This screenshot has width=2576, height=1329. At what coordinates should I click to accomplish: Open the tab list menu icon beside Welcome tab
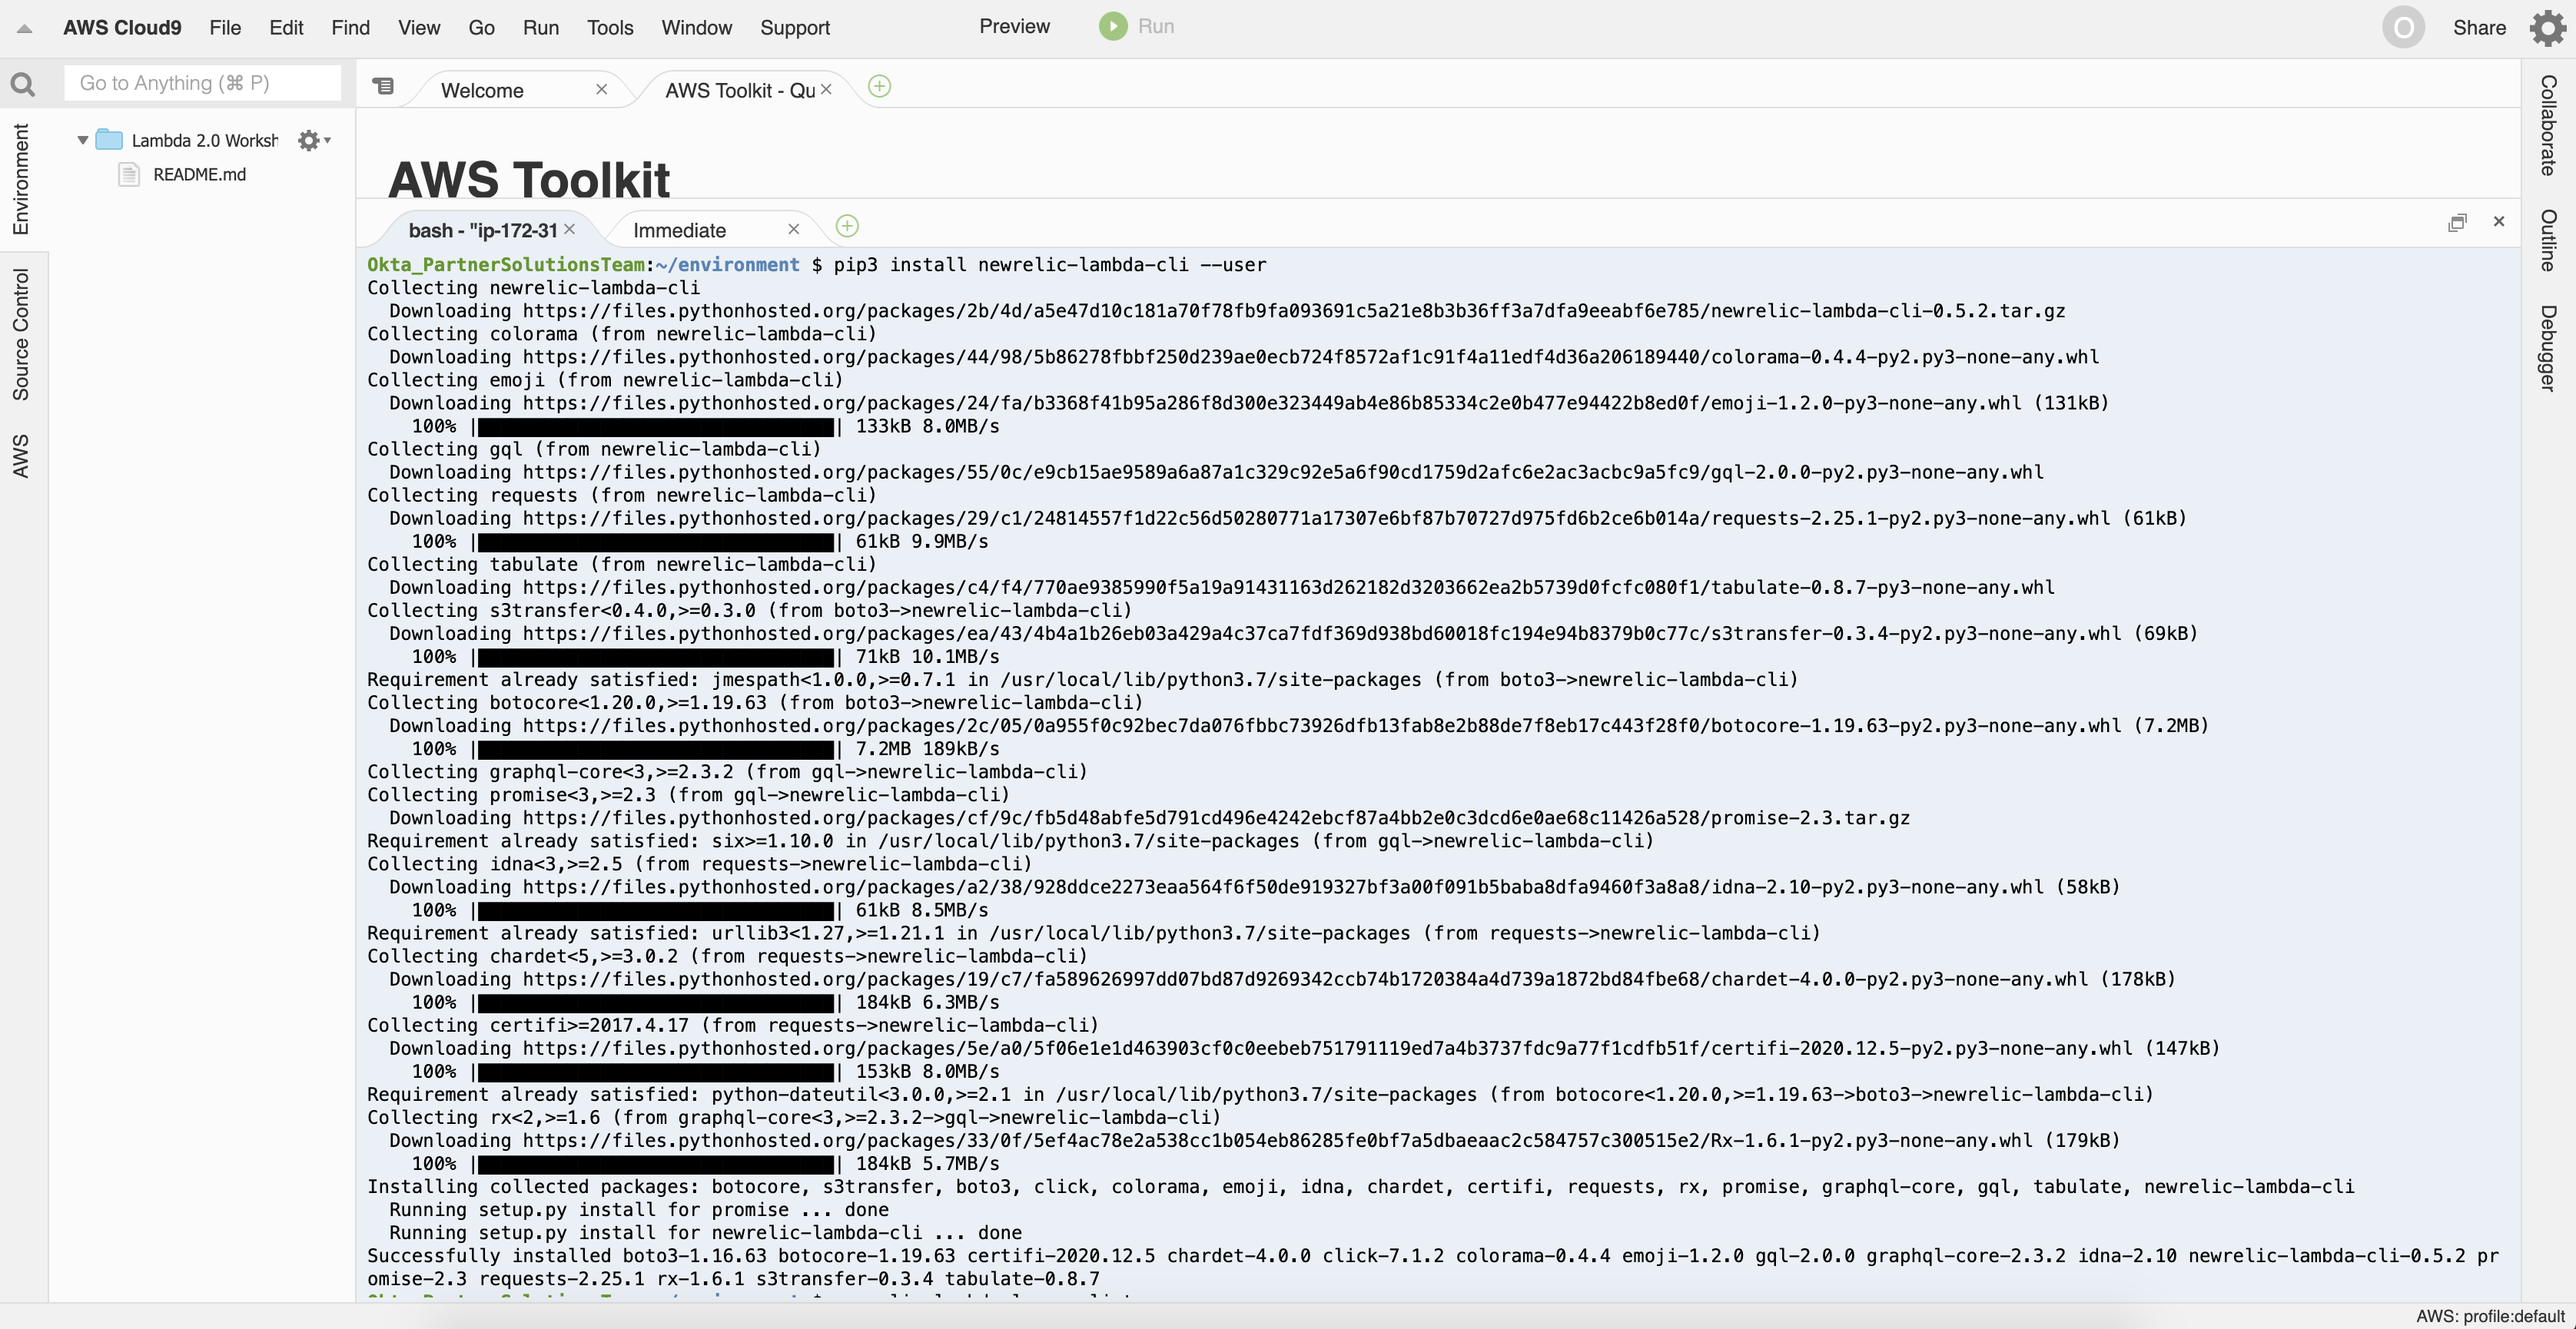tap(384, 87)
